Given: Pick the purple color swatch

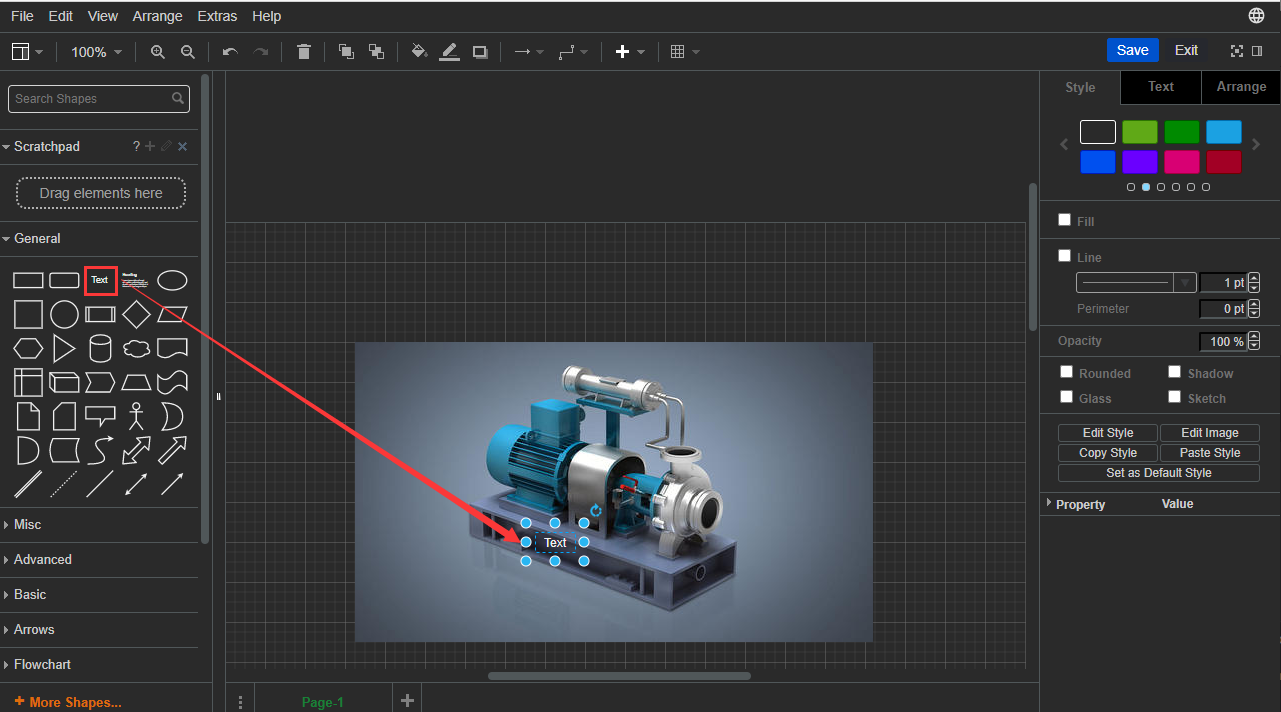Looking at the screenshot, I should 1140,162.
